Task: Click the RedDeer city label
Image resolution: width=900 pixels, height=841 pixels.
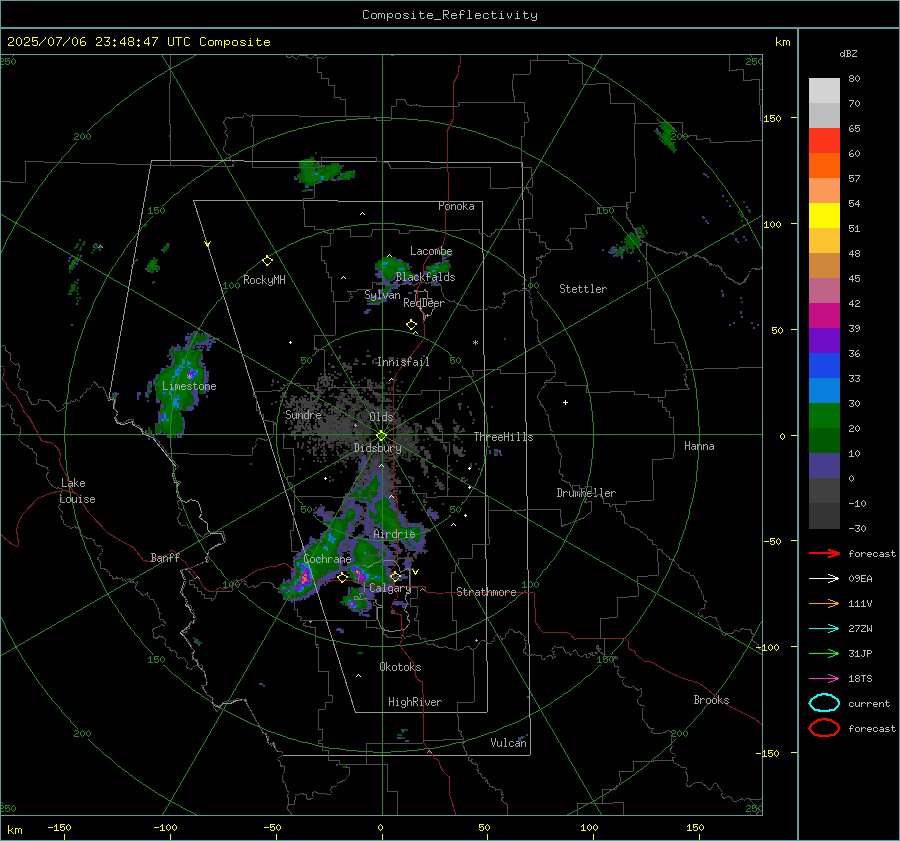Action: 424,303
